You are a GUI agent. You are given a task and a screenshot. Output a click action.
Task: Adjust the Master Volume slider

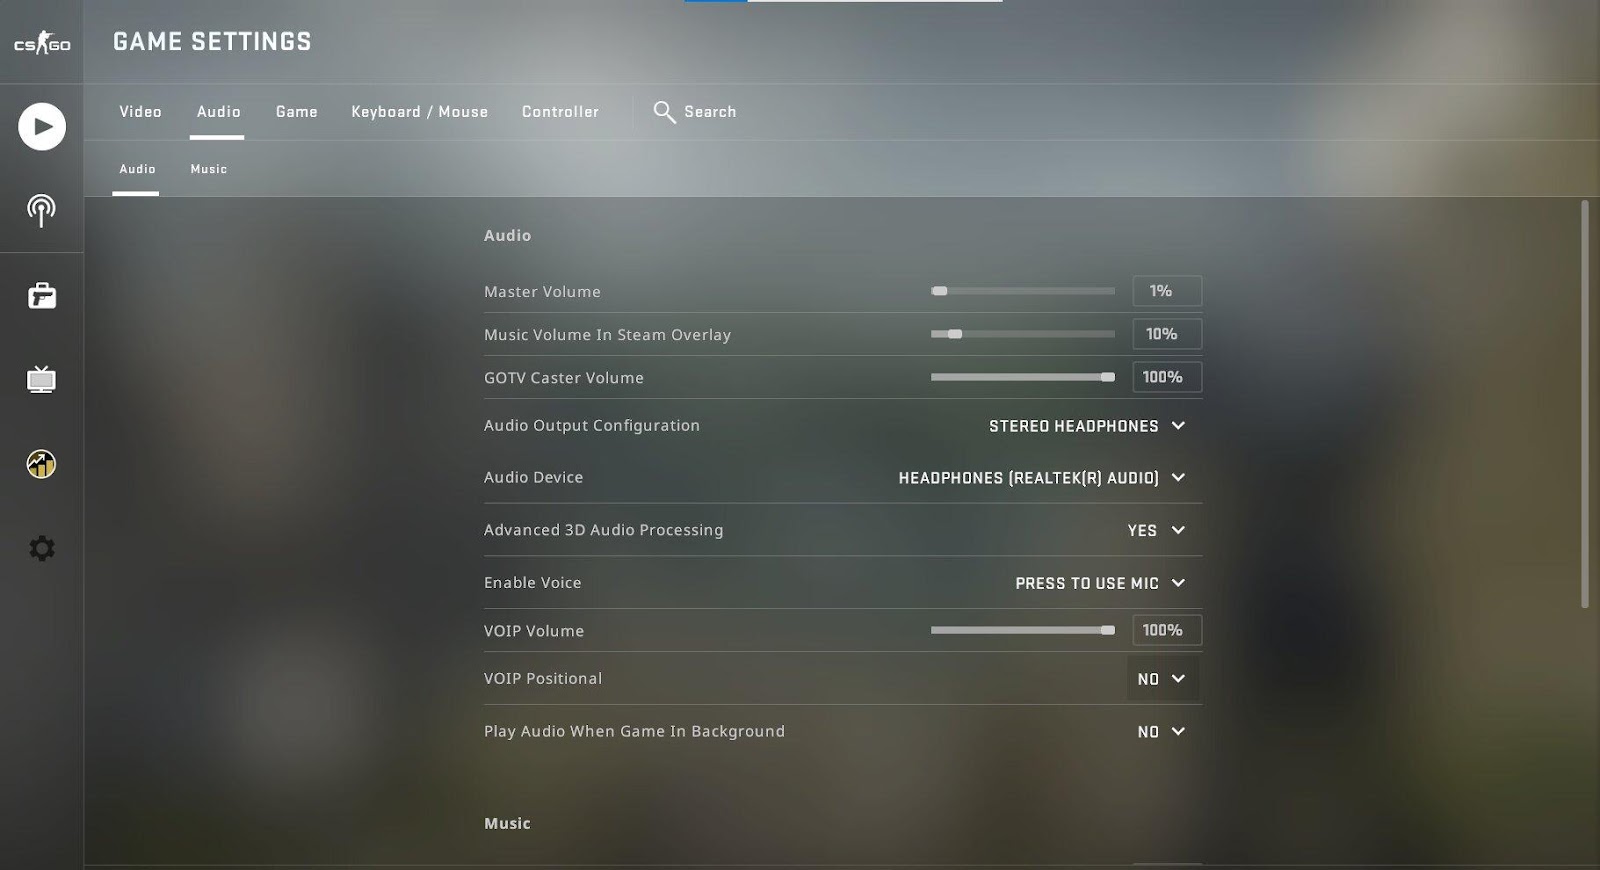point(1022,291)
